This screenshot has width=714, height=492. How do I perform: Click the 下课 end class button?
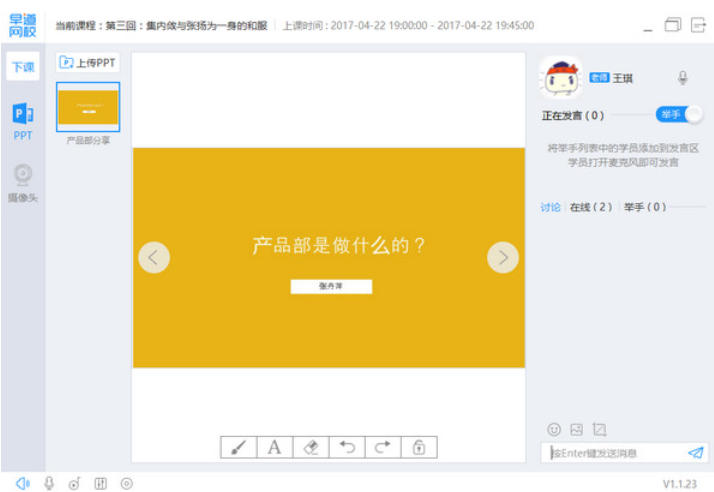coord(23,67)
